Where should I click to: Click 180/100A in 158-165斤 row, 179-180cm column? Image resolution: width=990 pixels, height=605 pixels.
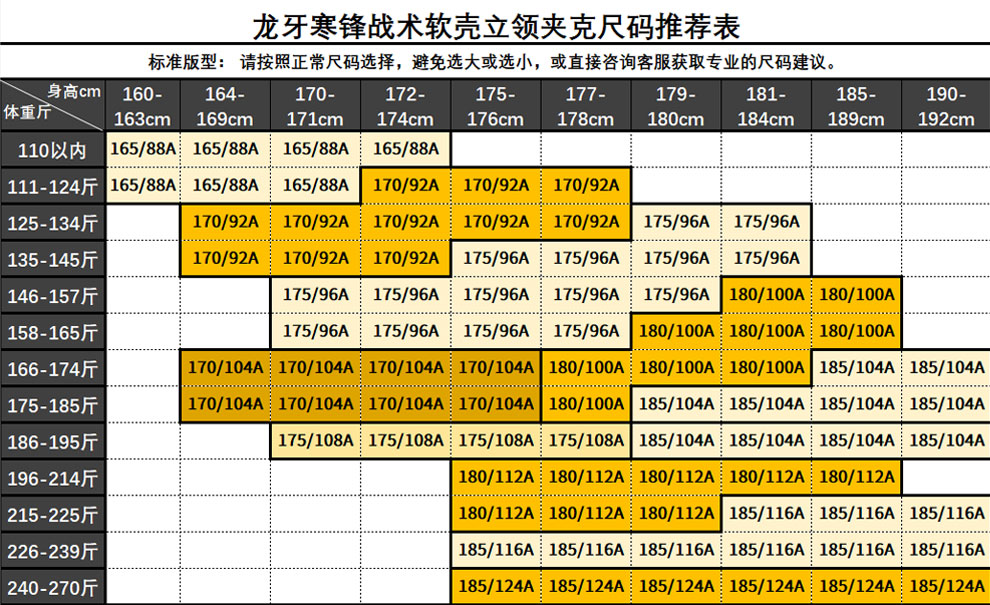coord(676,331)
